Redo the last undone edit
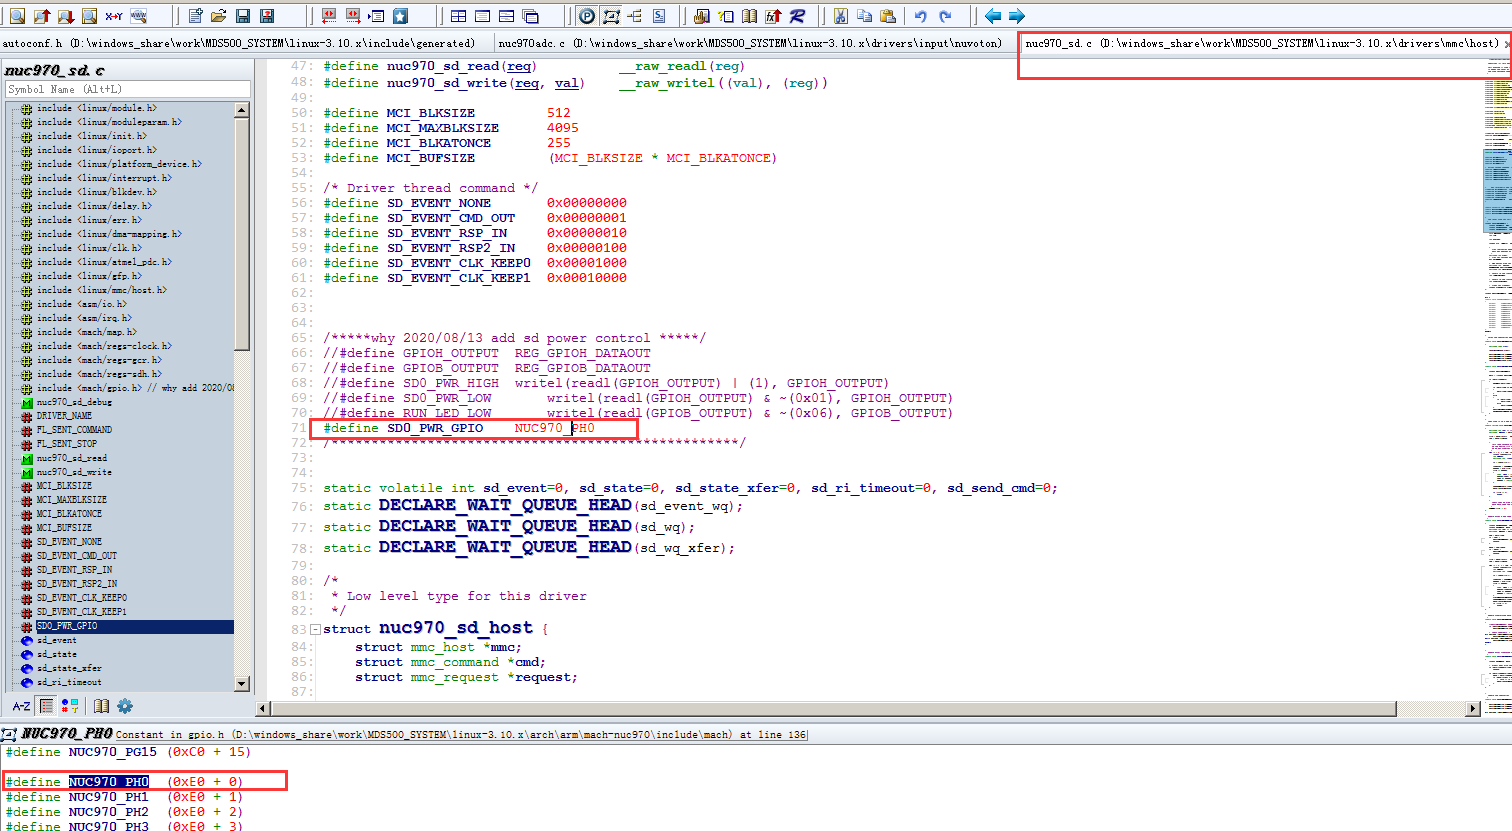Image resolution: width=1512 pixels, height=831 pixels. pyautogui.click(x=945, y=16)
